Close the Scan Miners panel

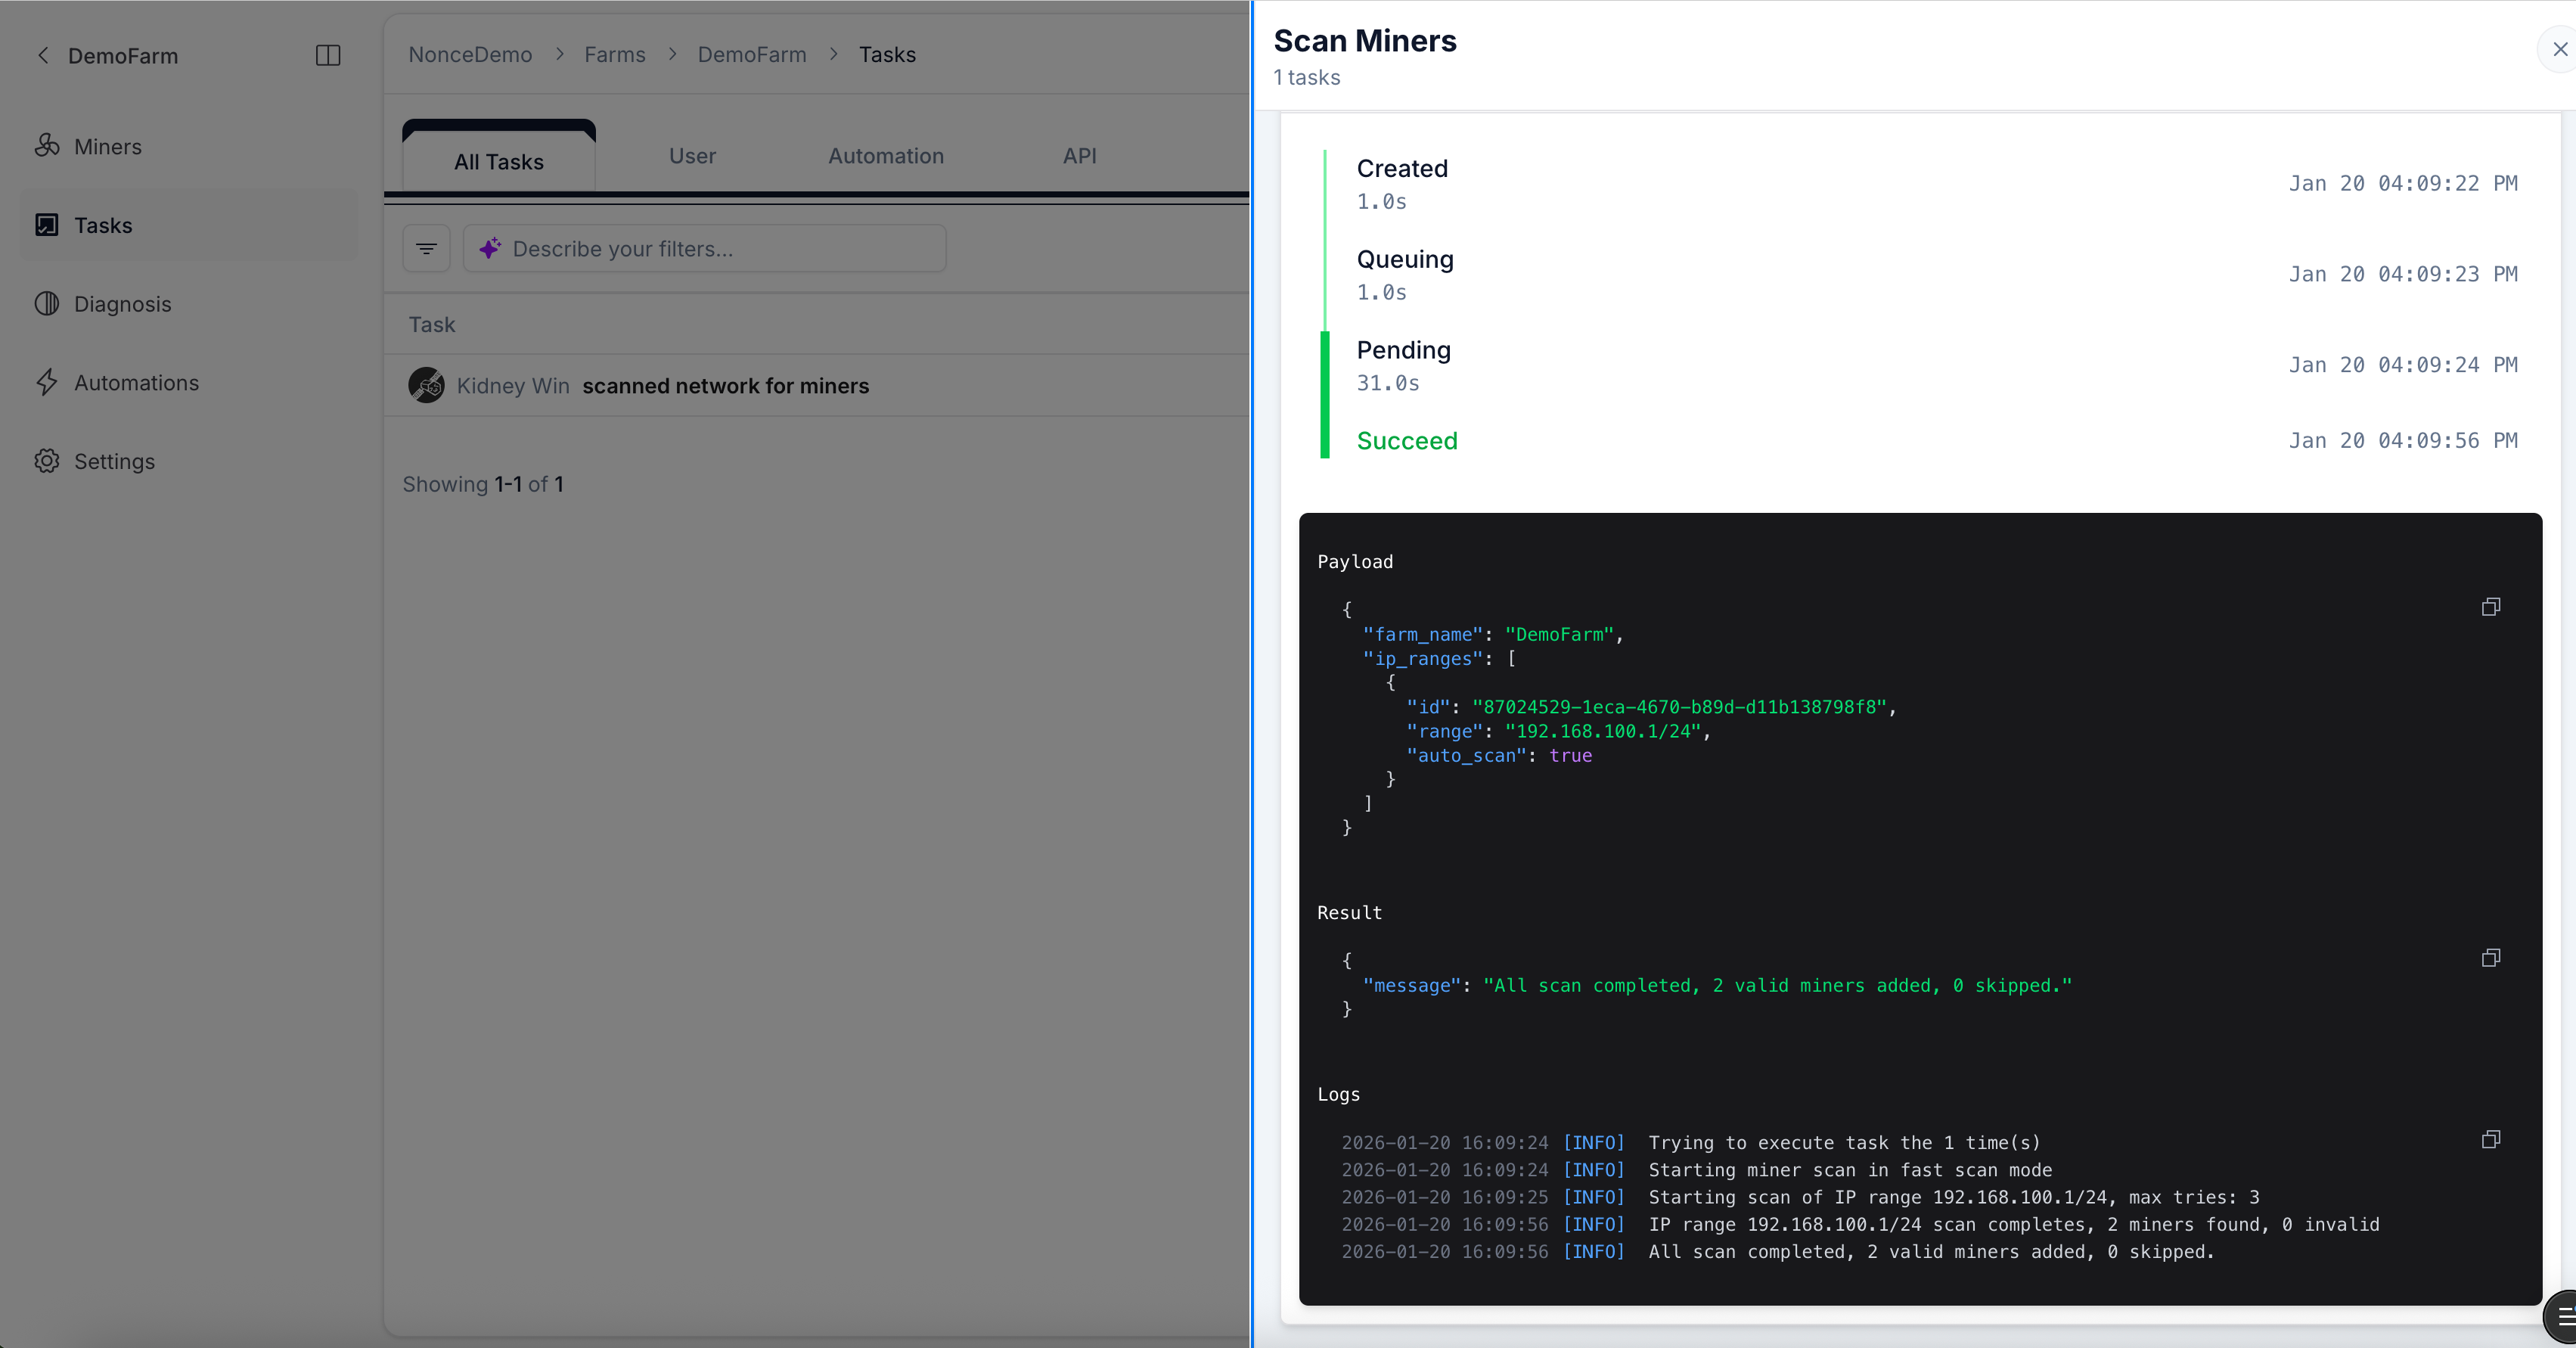click(x=2559, y=49)
